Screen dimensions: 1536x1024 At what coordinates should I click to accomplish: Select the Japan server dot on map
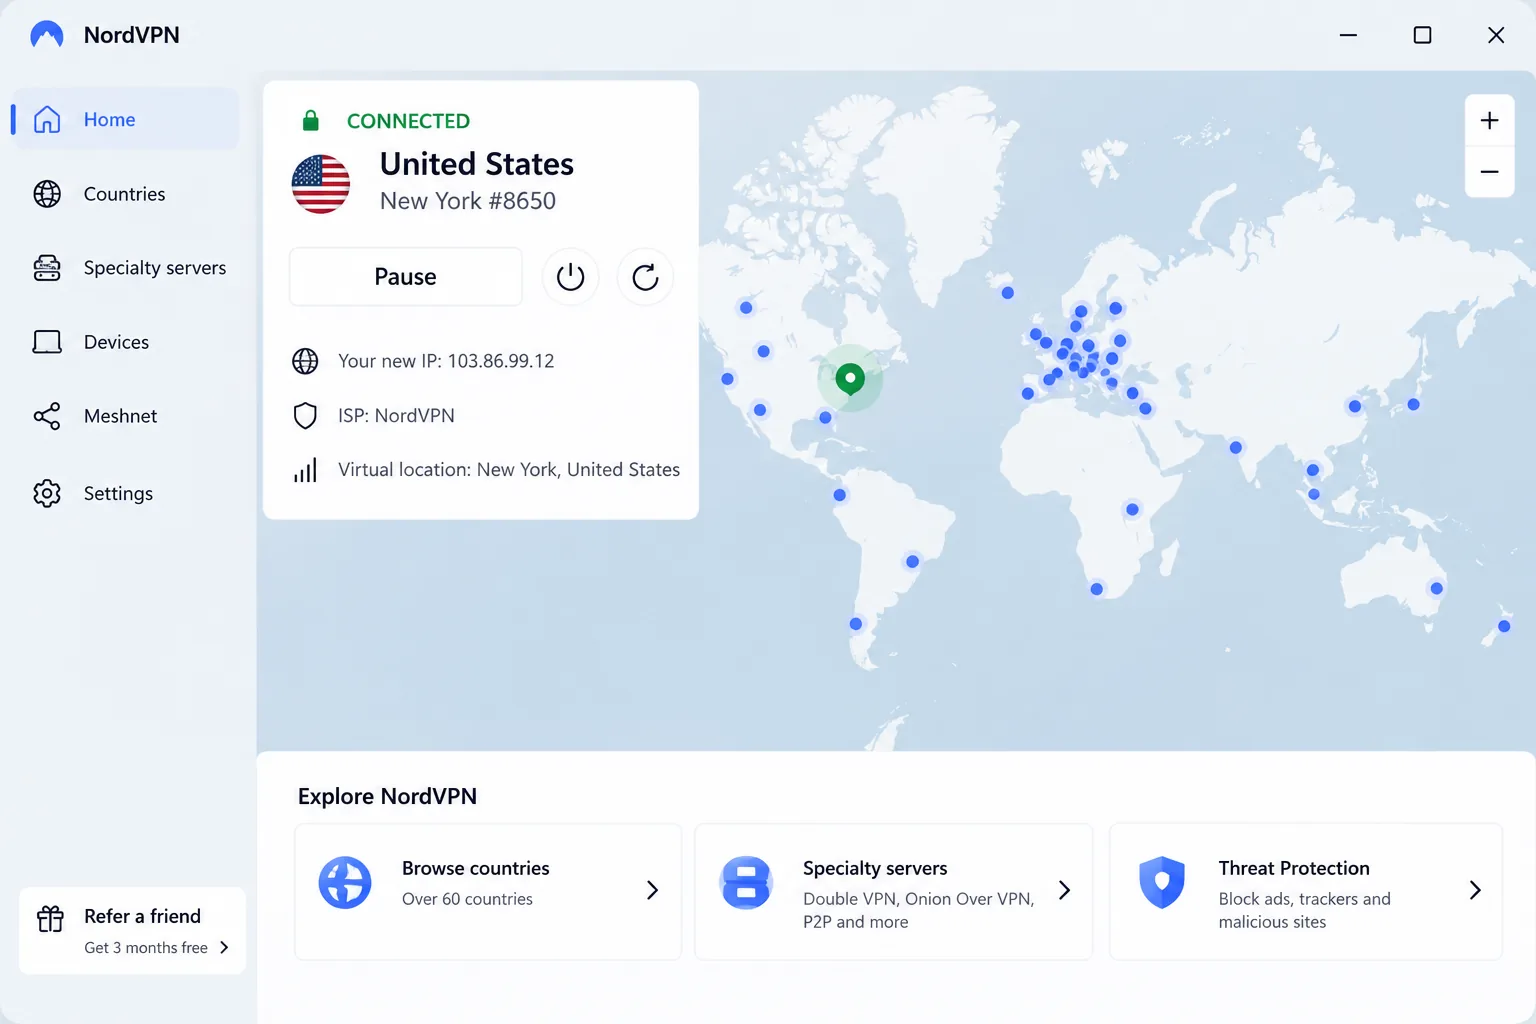(1413, 404)
